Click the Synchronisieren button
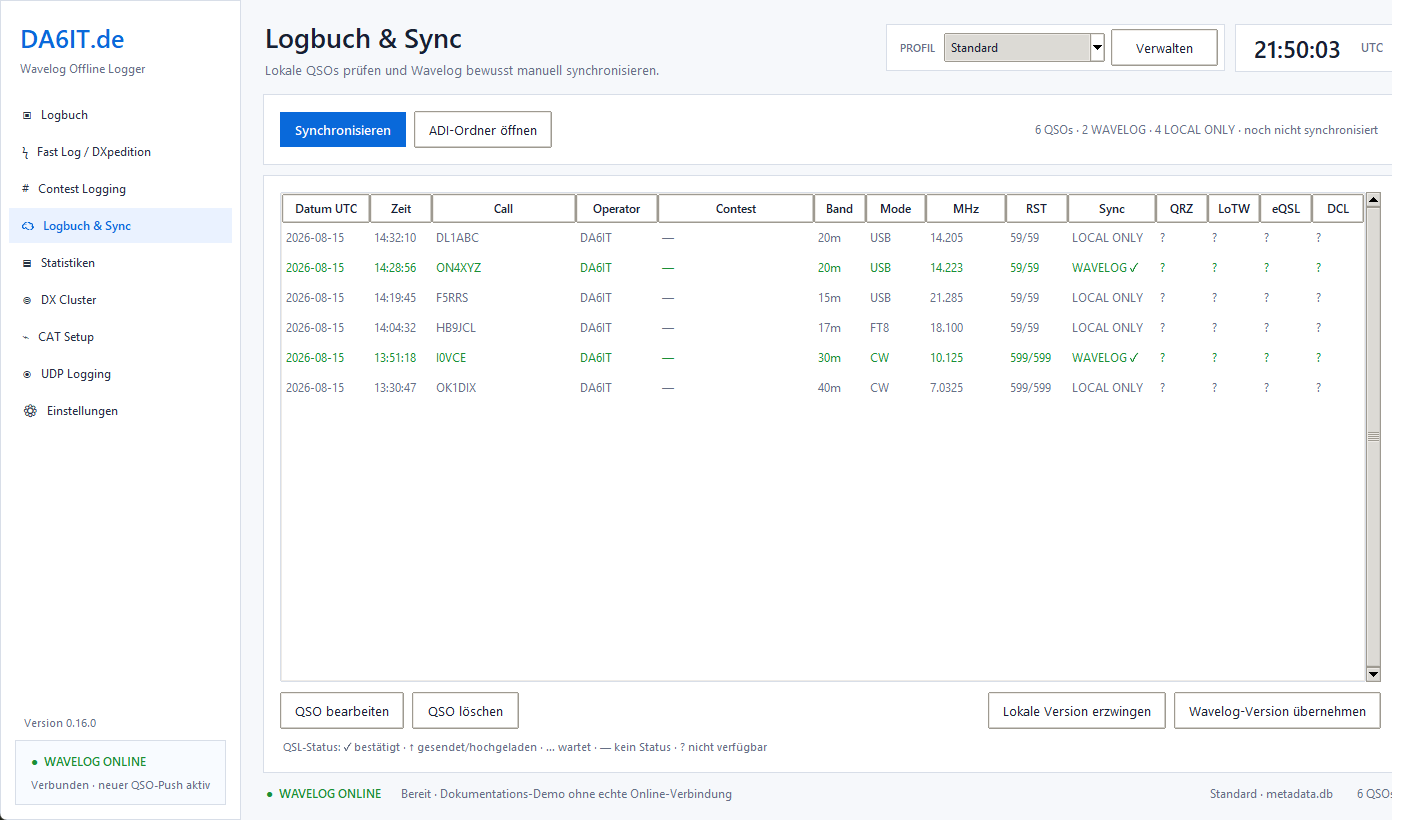 343,130
